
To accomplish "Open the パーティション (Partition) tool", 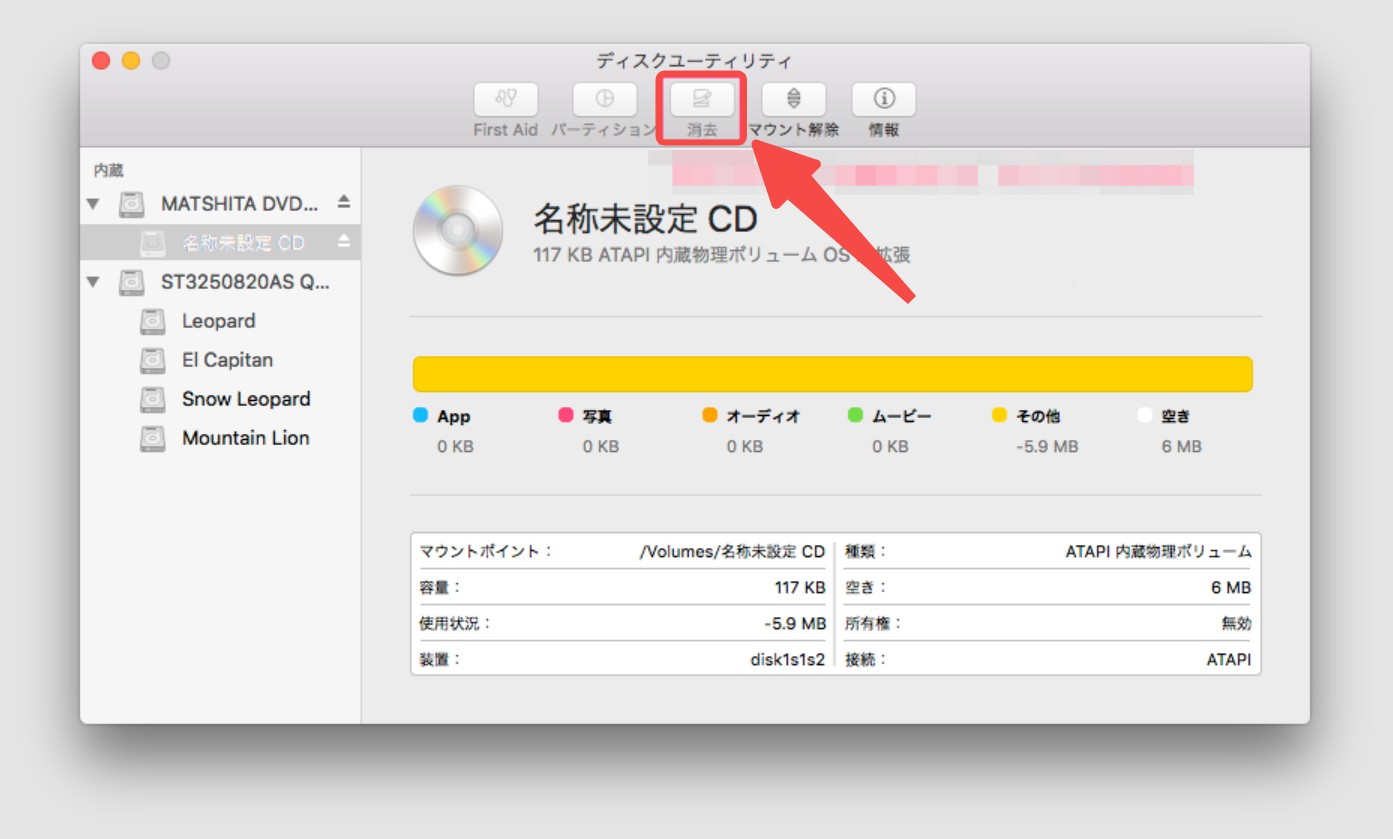I will click(604, 99).
